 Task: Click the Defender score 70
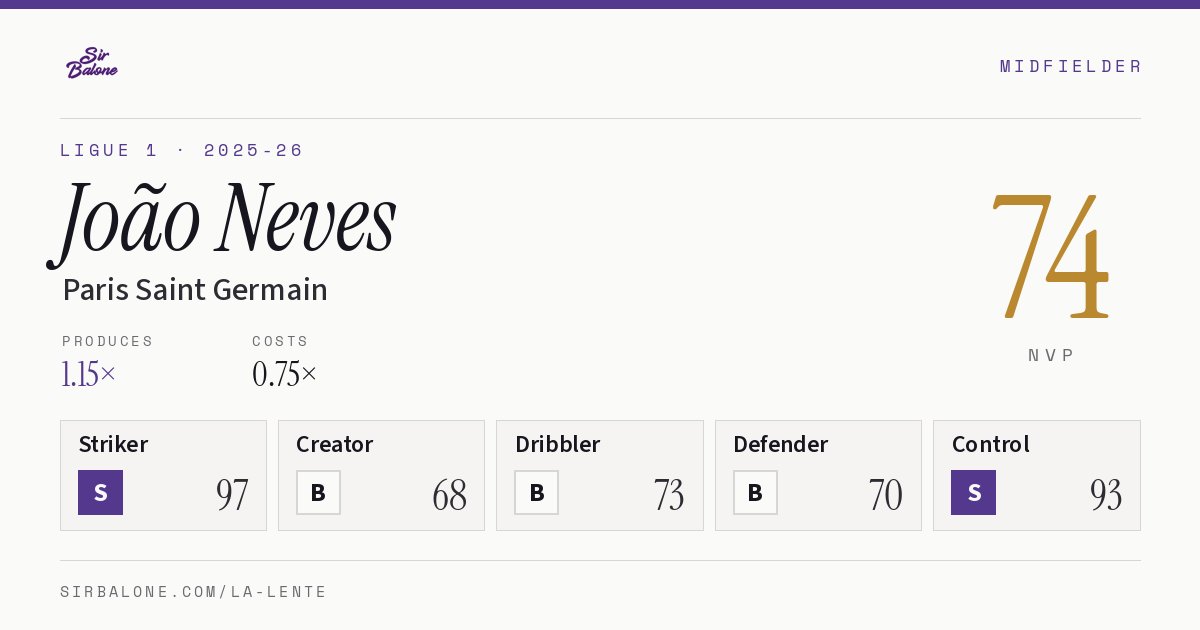point(886,495)
